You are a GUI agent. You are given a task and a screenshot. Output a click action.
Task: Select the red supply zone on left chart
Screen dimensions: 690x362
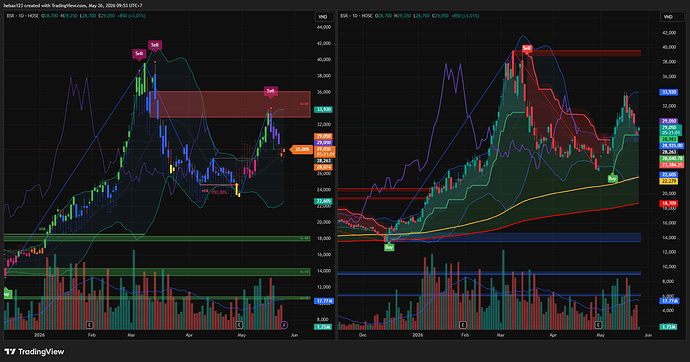(230, 104)
